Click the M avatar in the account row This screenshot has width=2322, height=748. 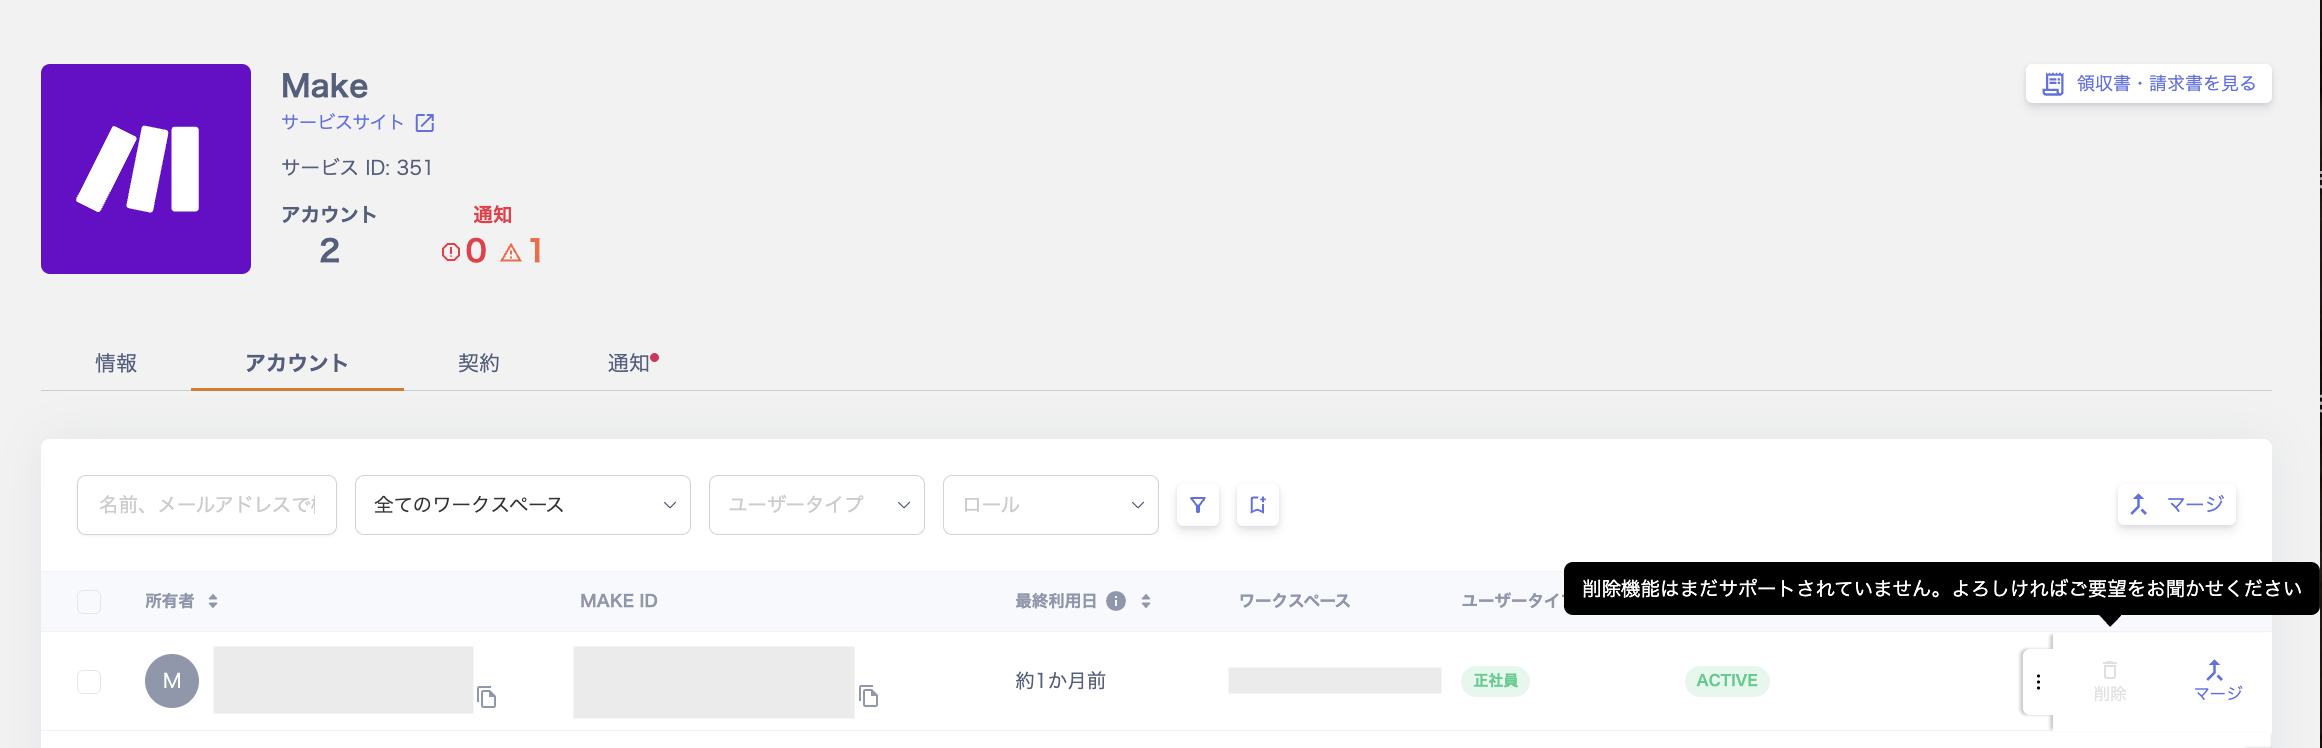(172, 681)
